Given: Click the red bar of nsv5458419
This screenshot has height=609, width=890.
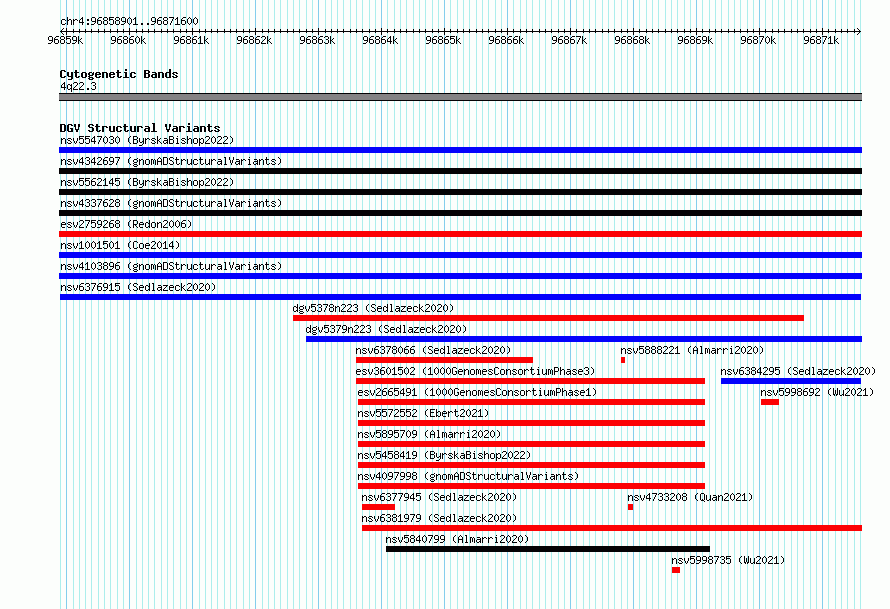Looking at the screenshot, I should 531,465.
